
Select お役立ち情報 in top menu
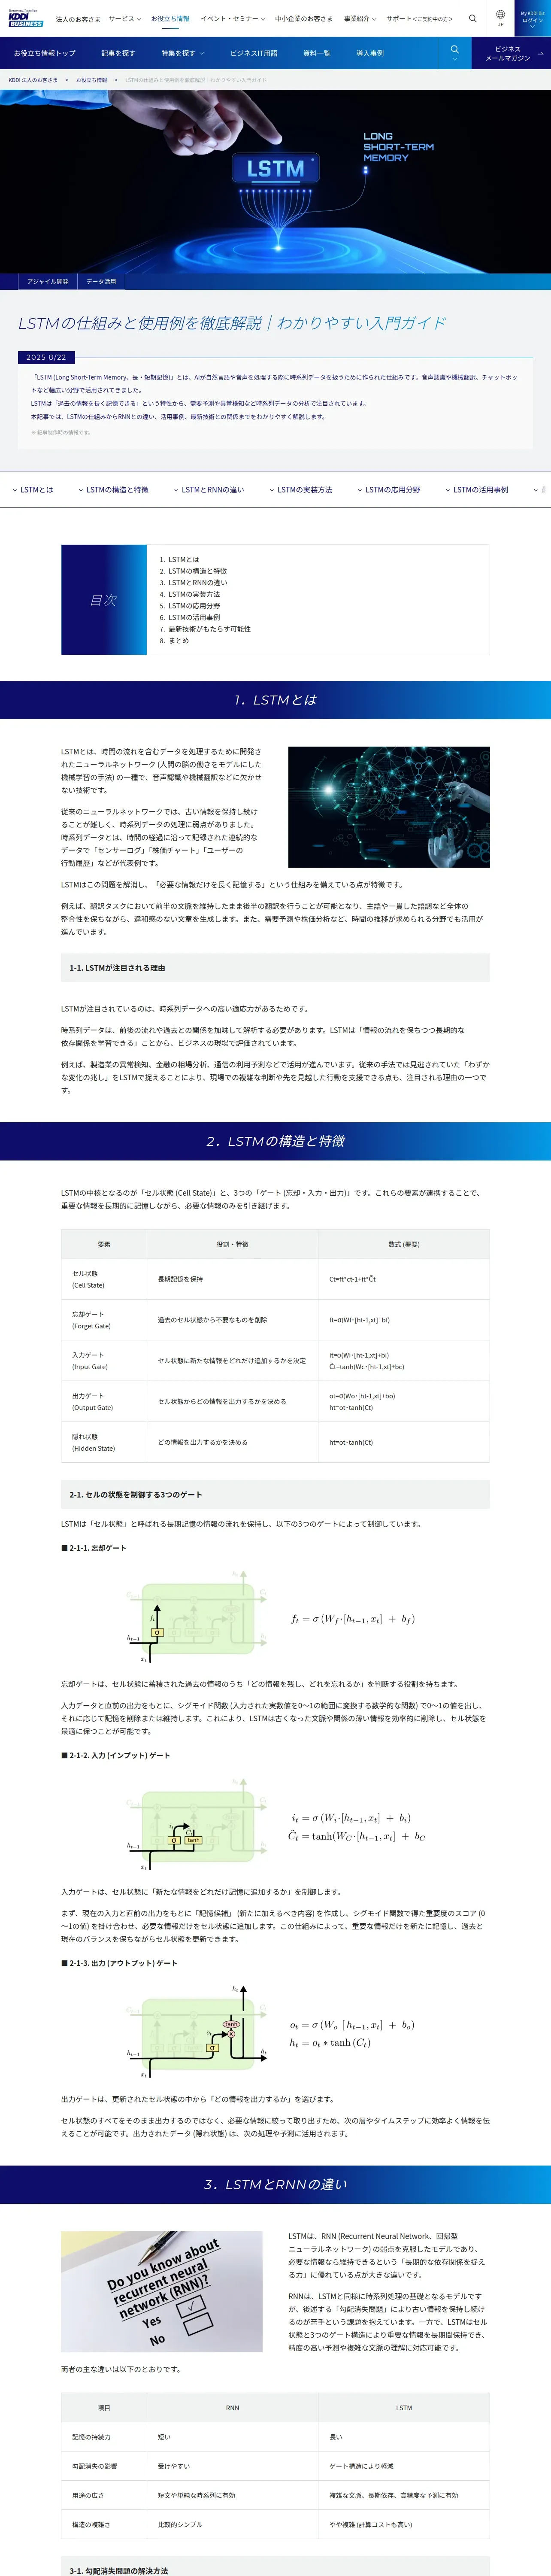[170, 19]
